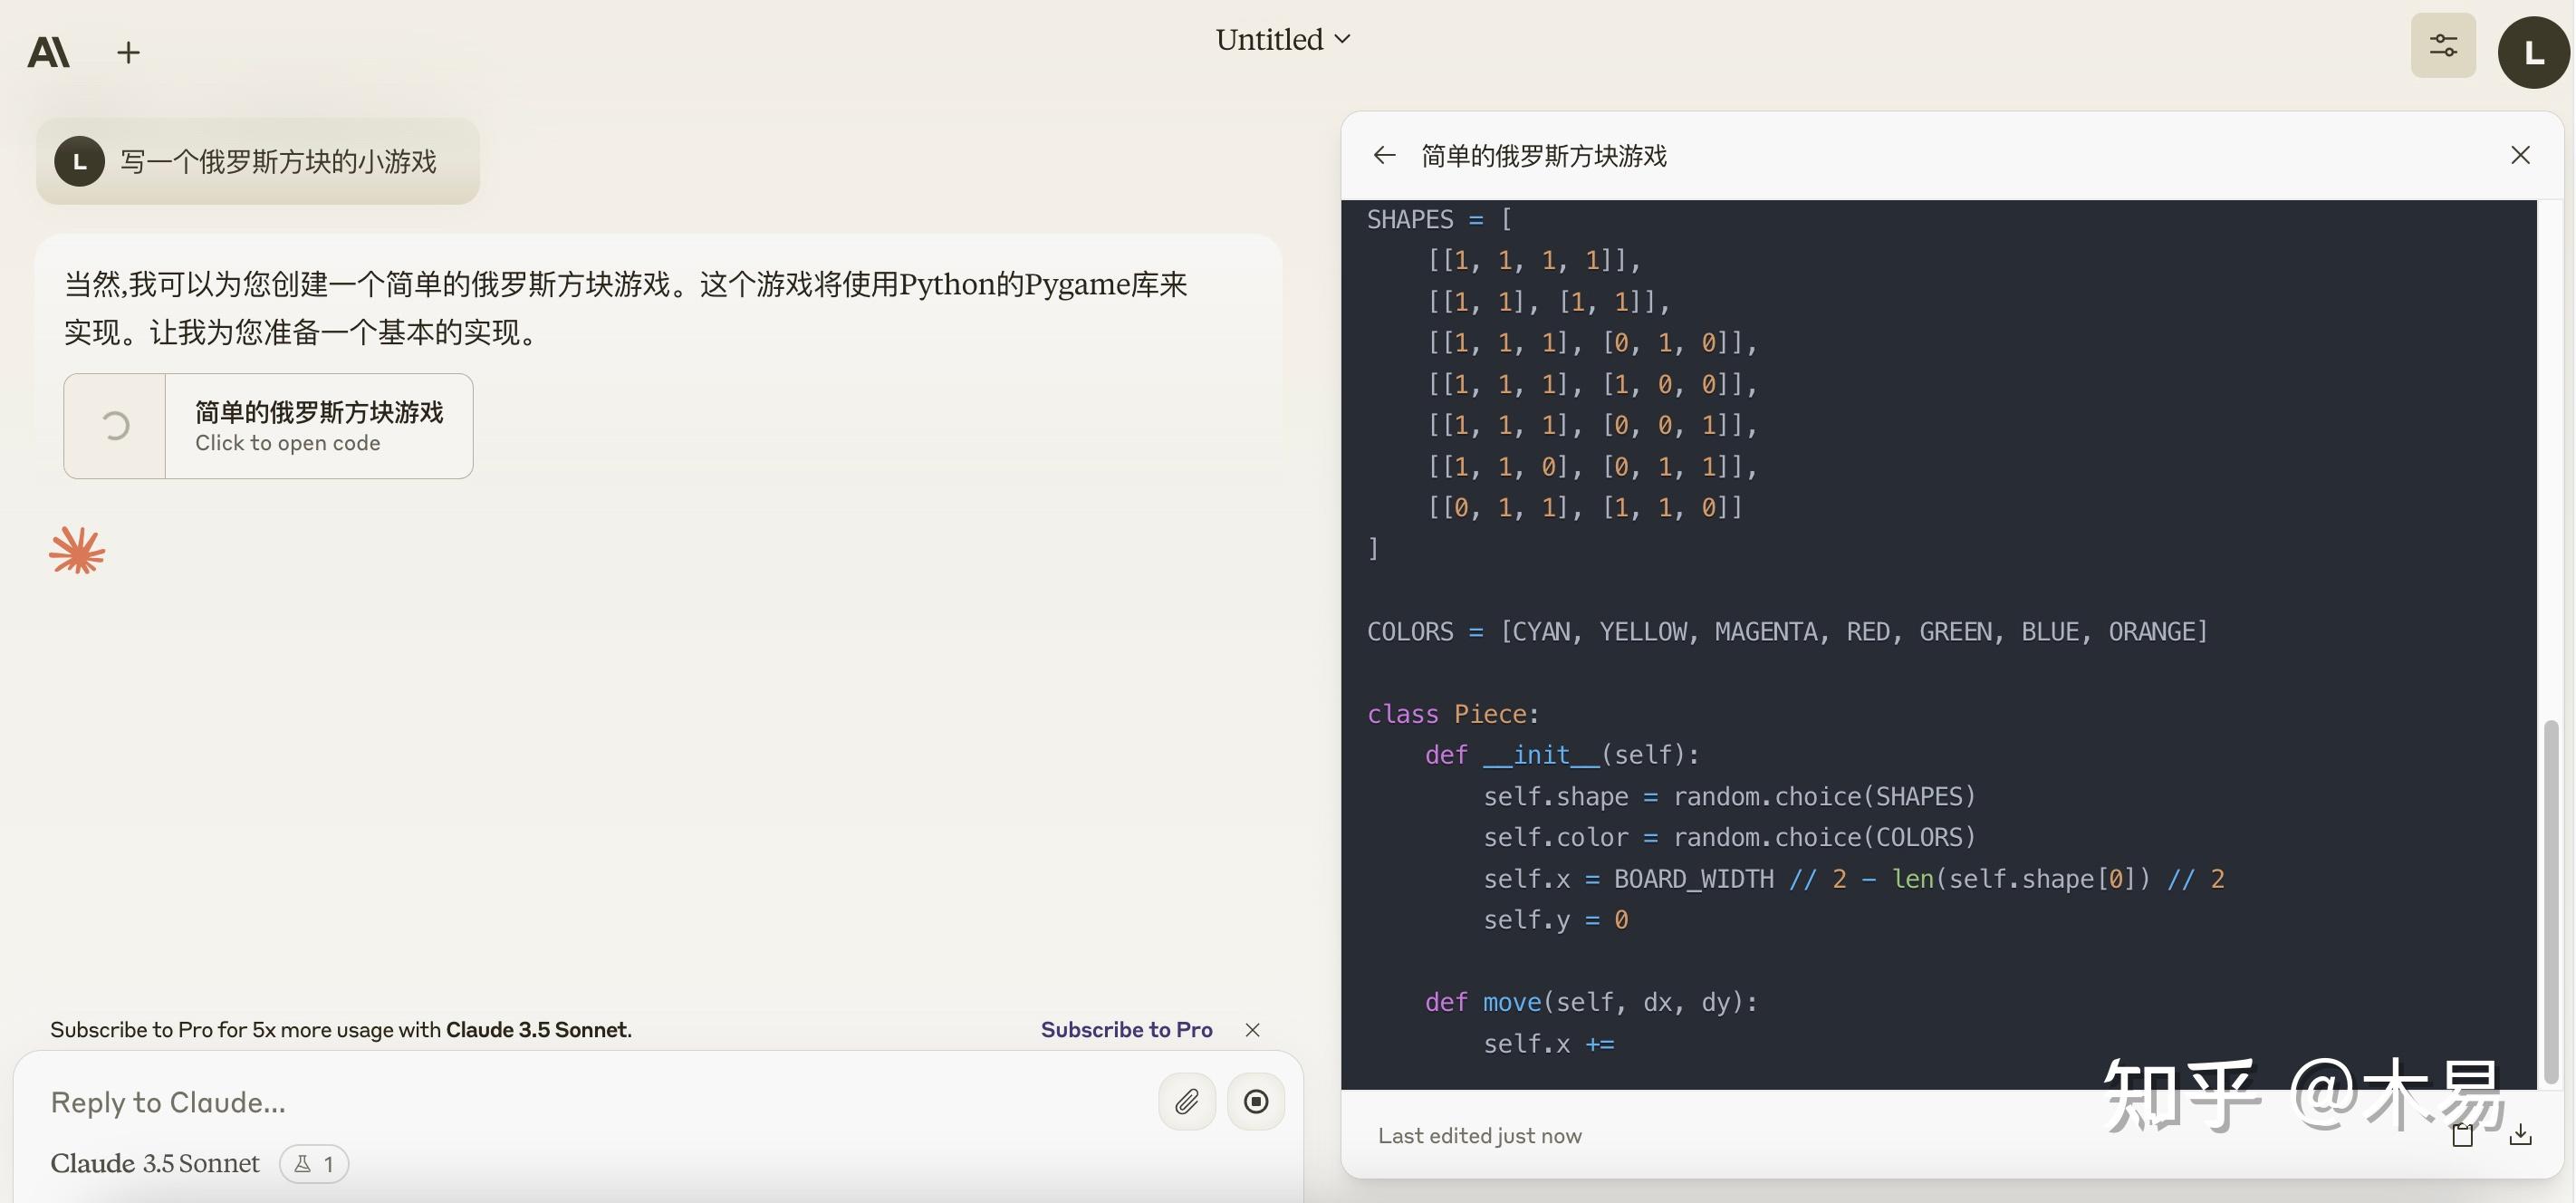This screenshot has height=1203, width=2576.
Task: Open chat controls sliders icon
Action: click(x=2442, y=46)
